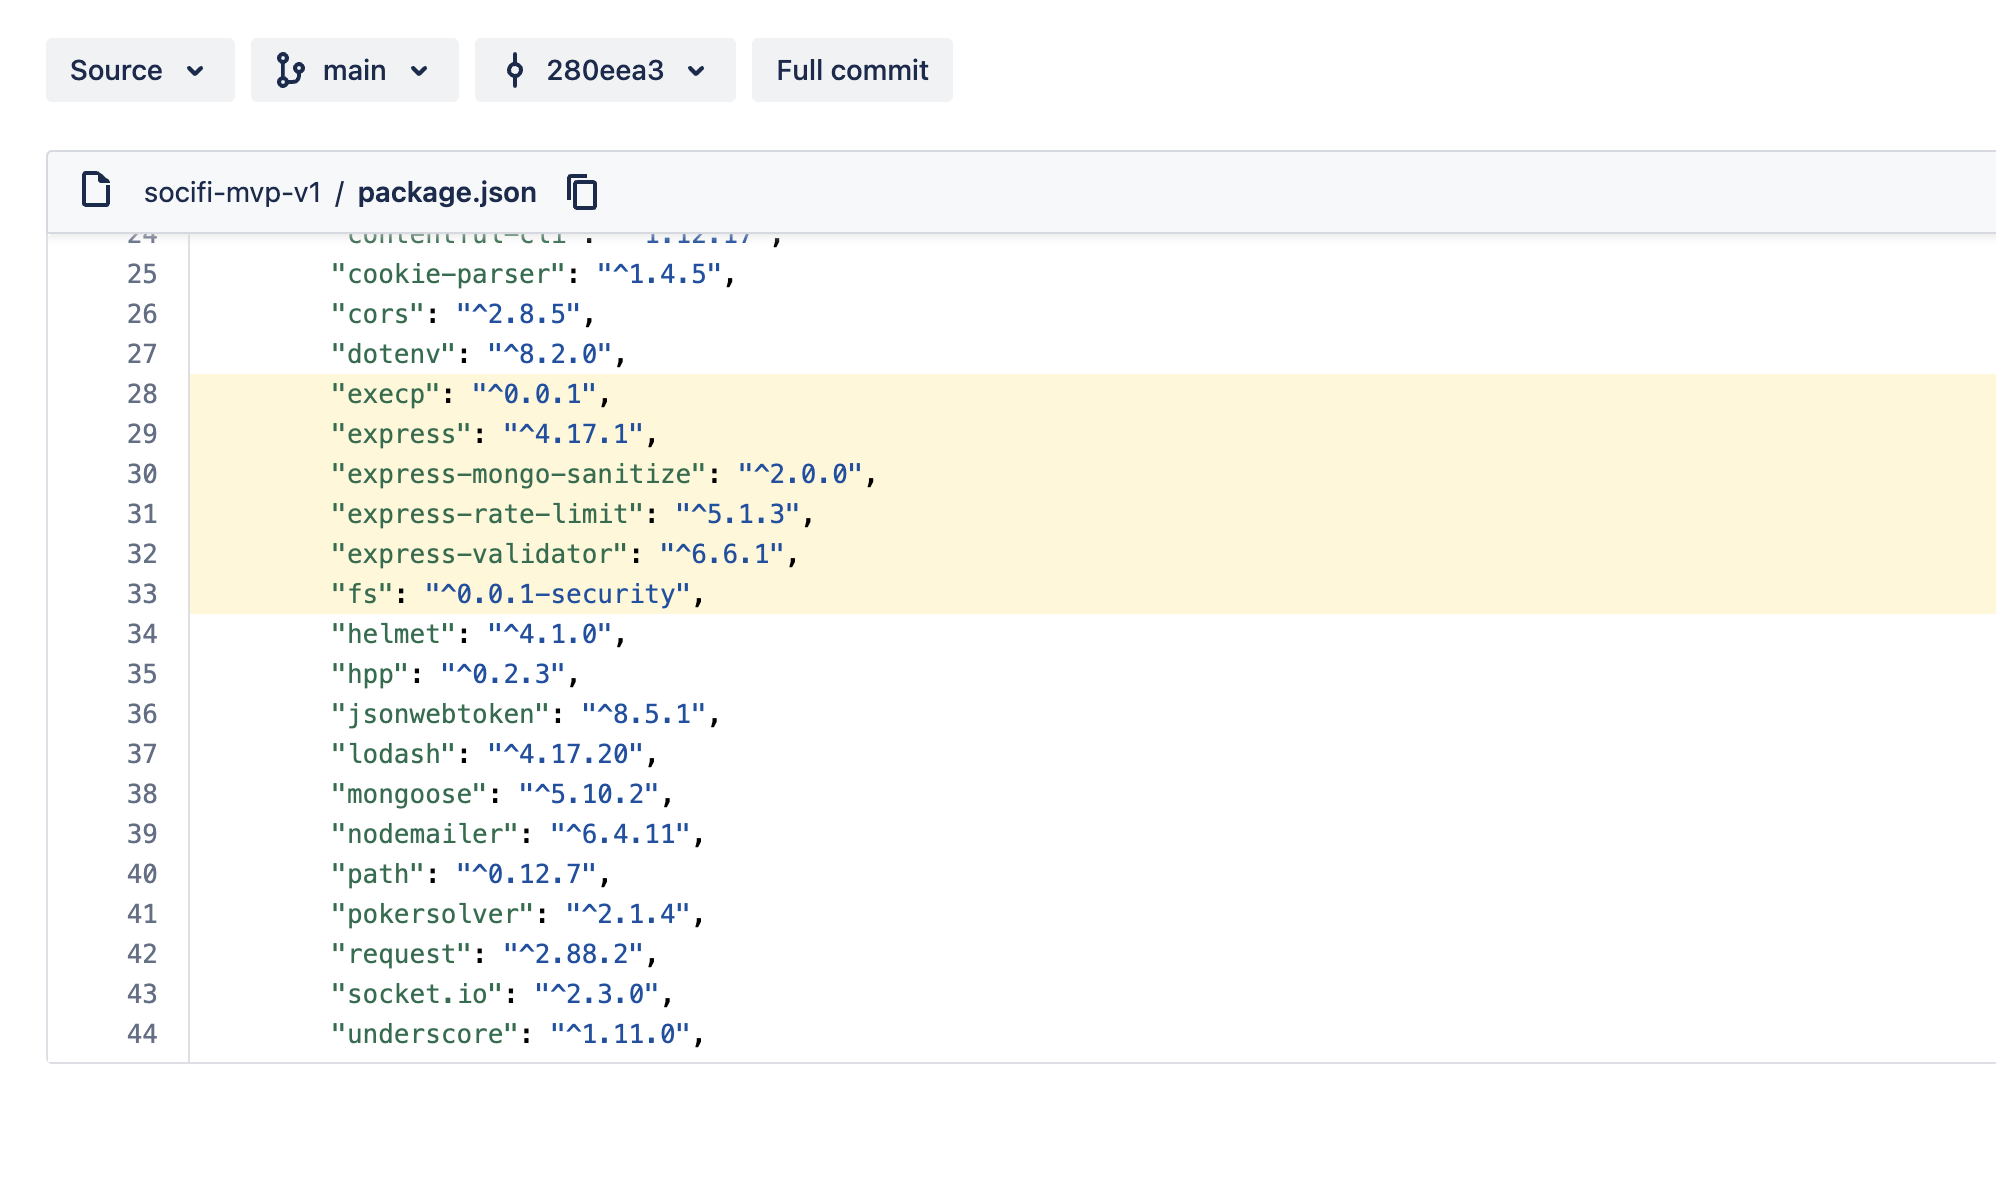Image resolution: width=1996 pixels, height=1186 pixels.
Task: Expand the Source dropdown chevron
Action: tap(196, 71)
